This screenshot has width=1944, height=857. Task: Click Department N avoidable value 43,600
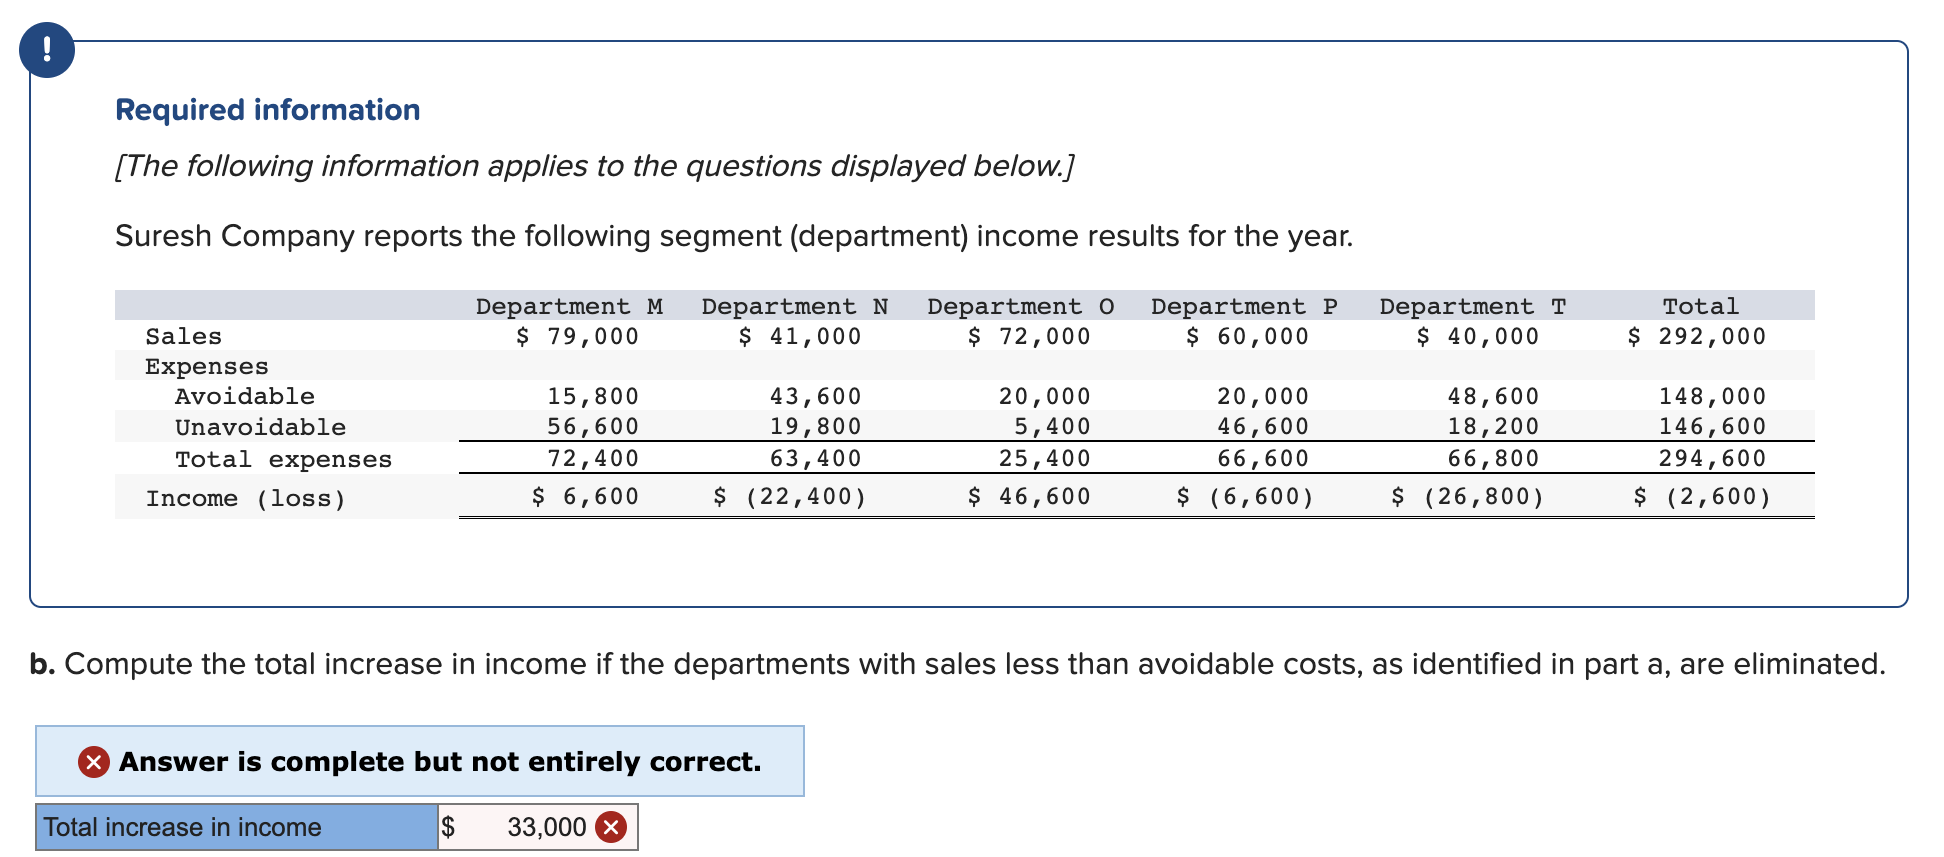pos(815,396)
